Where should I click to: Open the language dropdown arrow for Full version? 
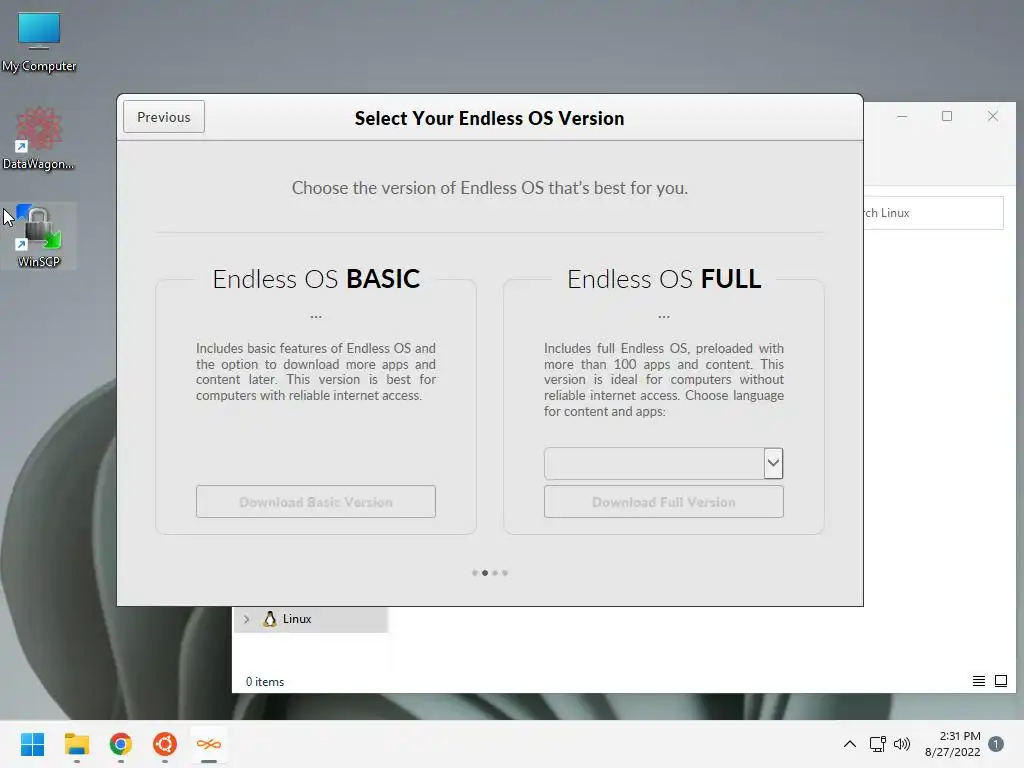click(x=773, y=463)
